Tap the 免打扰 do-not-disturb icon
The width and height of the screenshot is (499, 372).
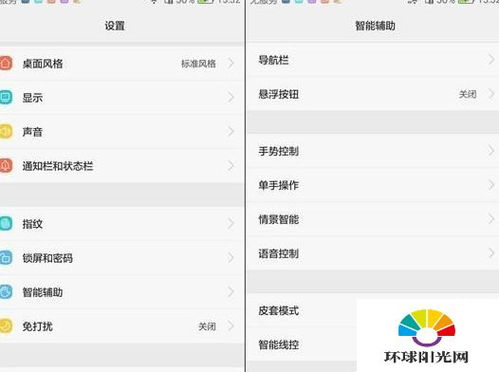coord(6,326)
